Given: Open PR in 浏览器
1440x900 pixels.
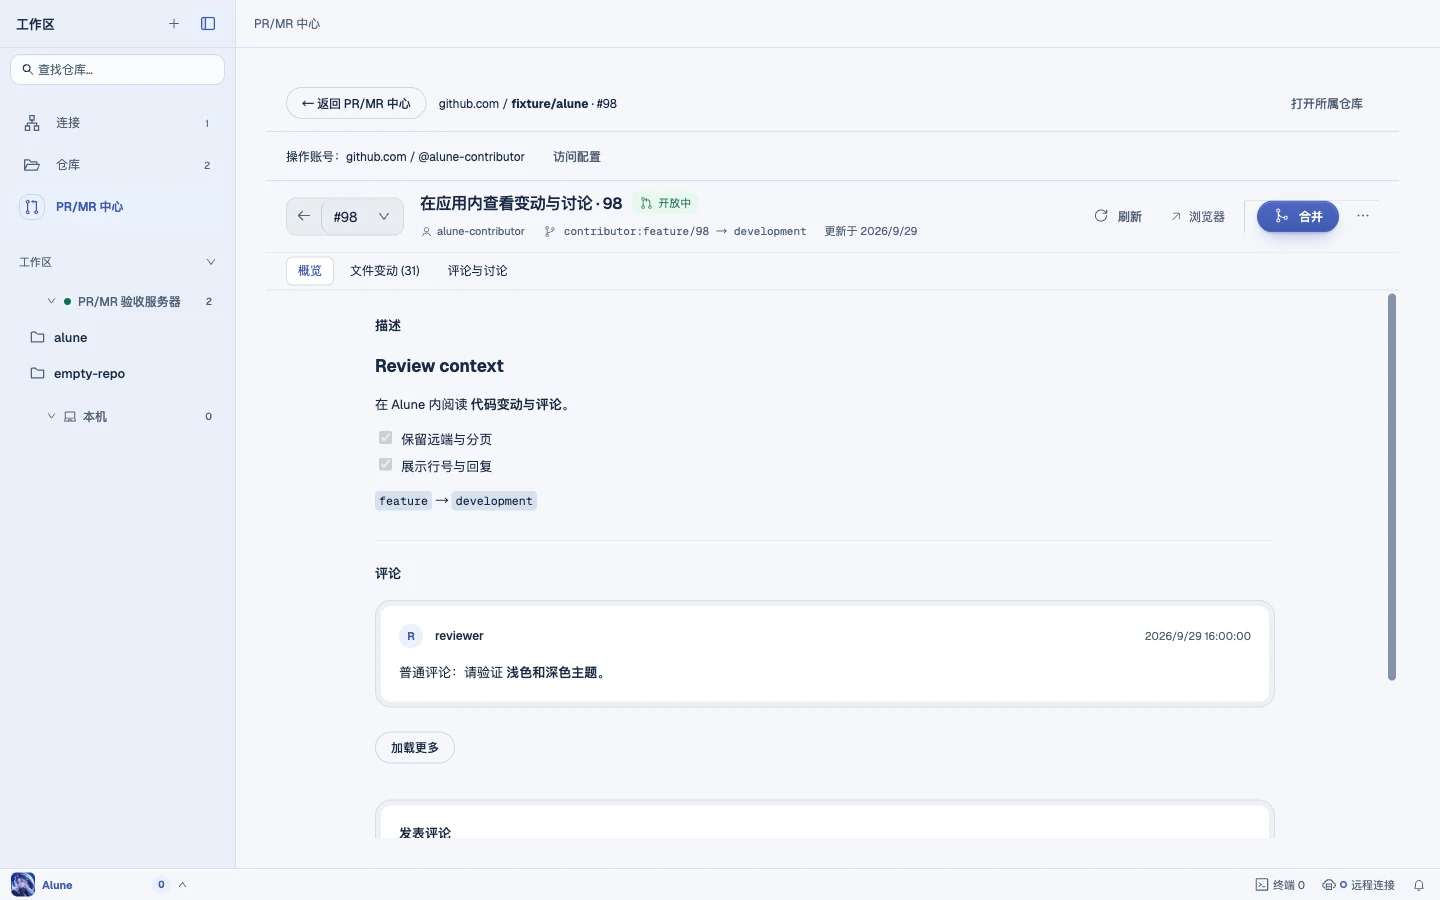Looking at the screenshot, I should coord(1198,216).
